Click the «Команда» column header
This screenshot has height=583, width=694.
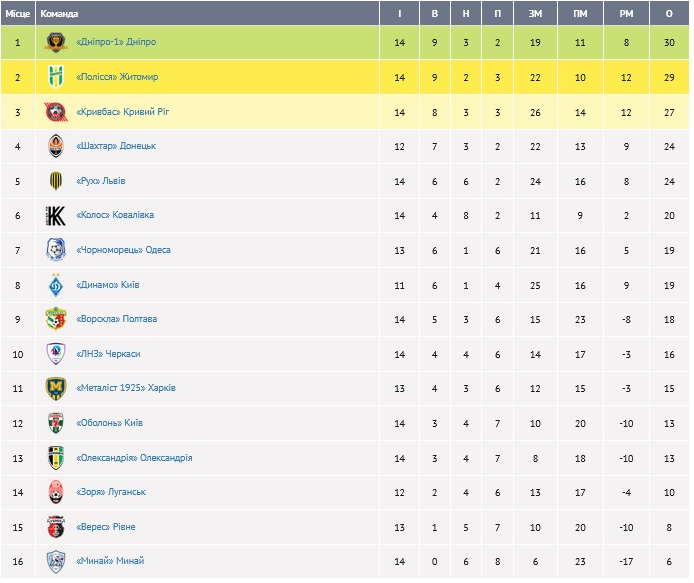[x=59, y=14]
